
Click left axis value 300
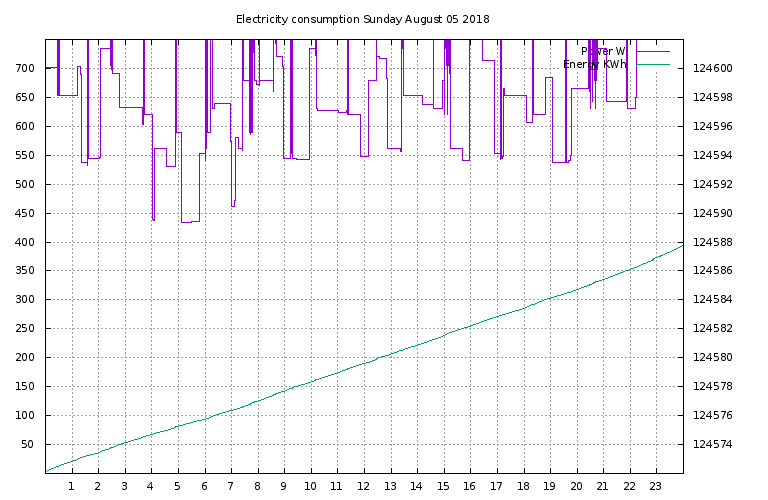coord(25,299)
